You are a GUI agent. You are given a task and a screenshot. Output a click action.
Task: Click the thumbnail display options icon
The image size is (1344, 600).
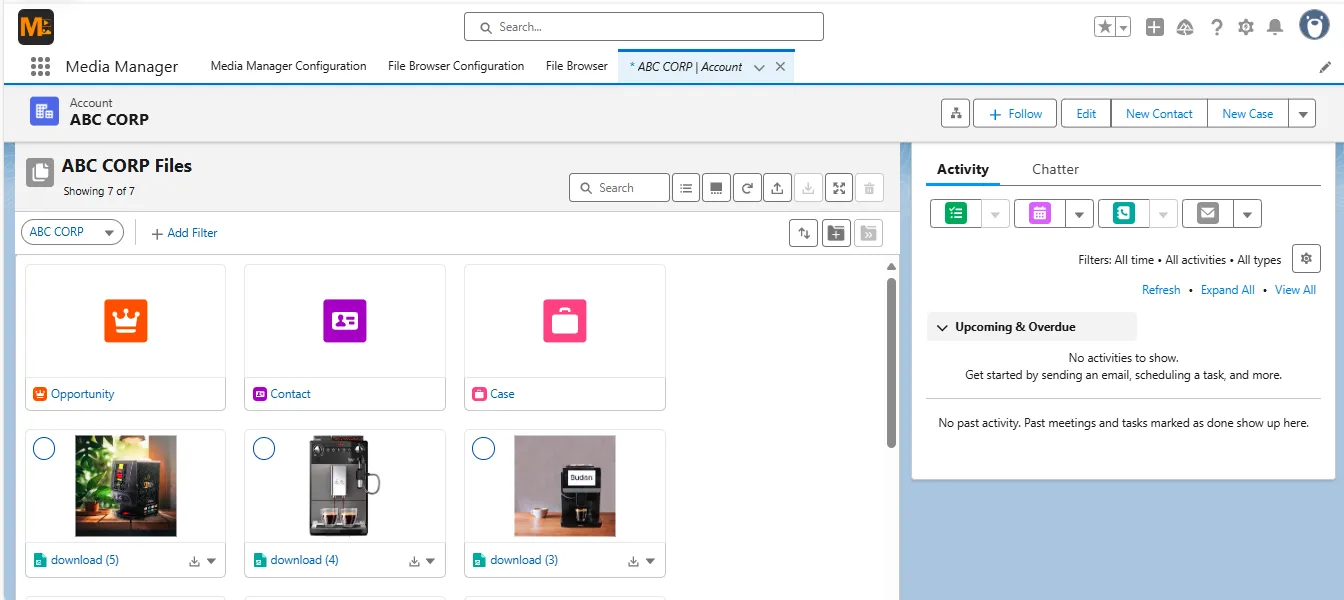[x=715, y=187]
